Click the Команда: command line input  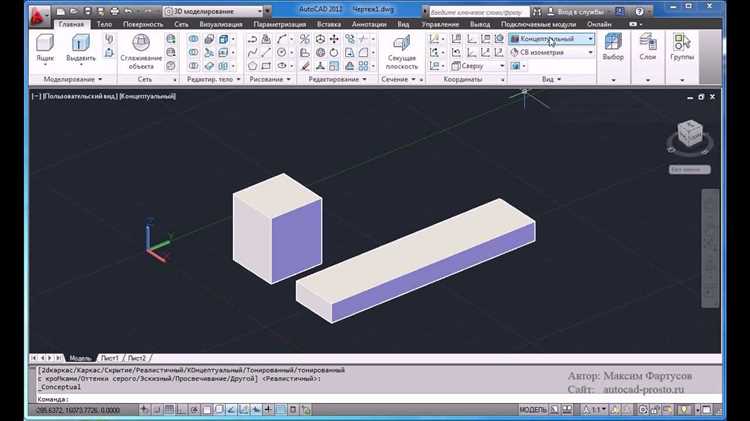378,399
